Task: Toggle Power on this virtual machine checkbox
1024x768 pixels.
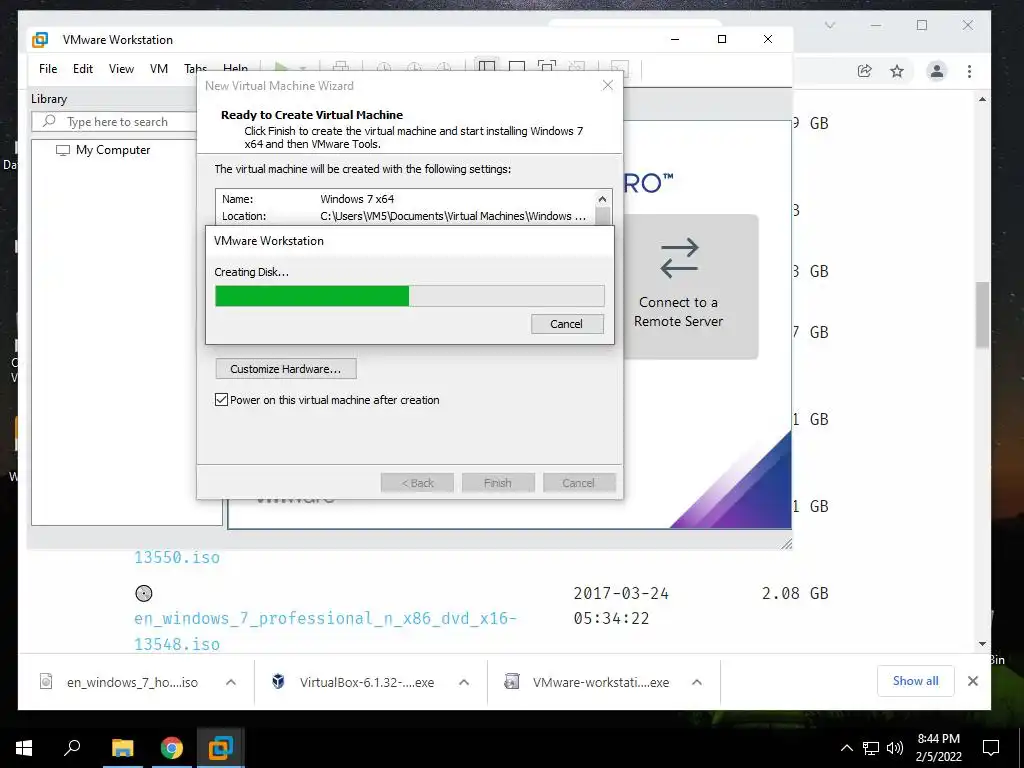Action: (x=221, y=400)
